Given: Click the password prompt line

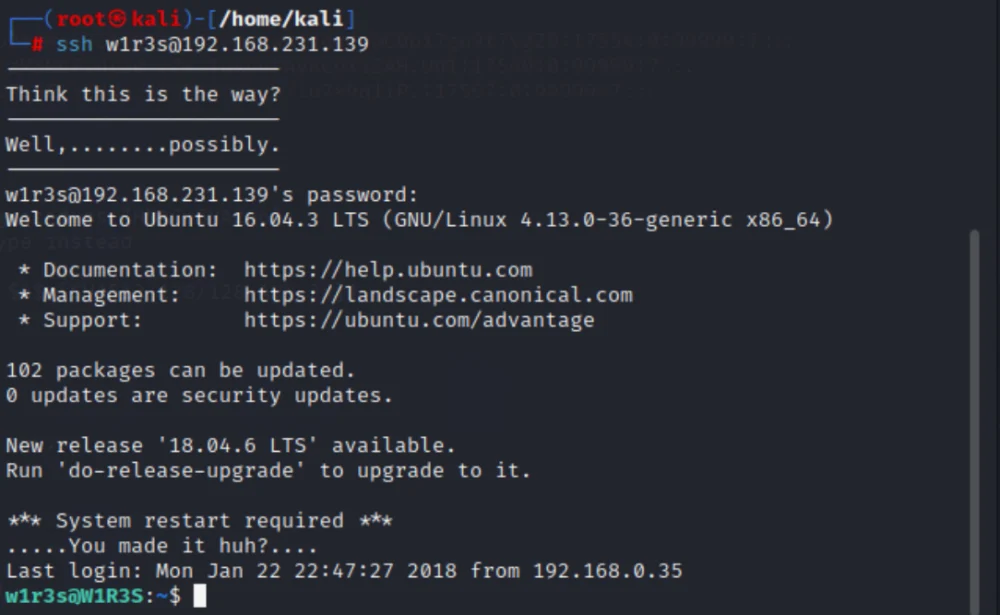Looking at the screenshot, I should pyautogui.click(x=212, y=195).
